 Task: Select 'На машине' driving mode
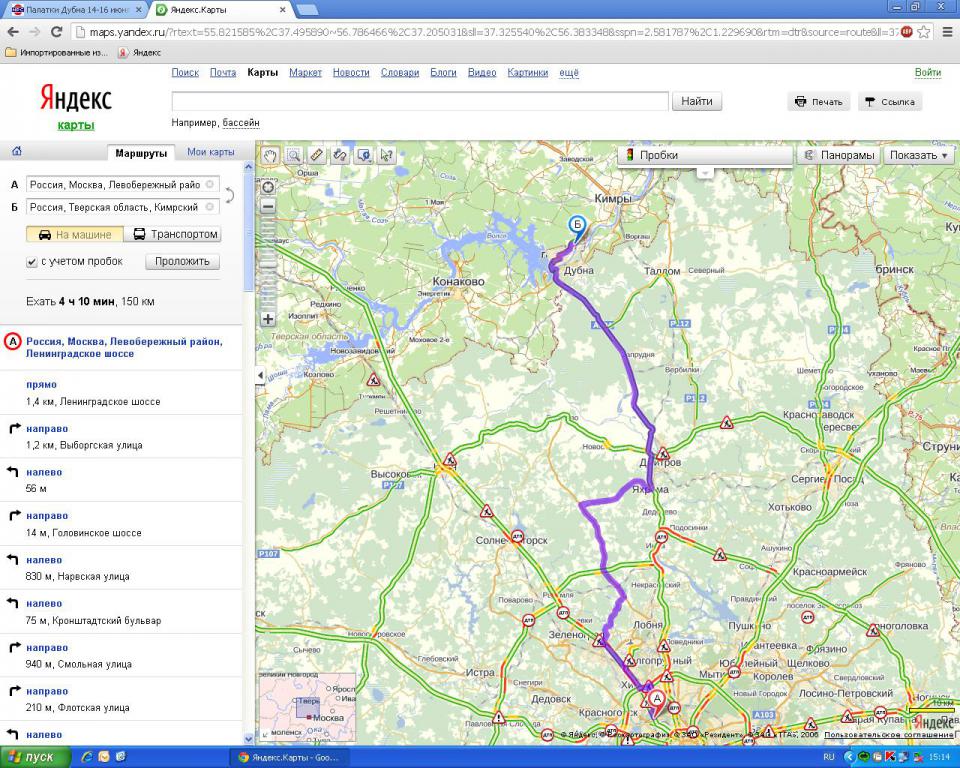pos(75,235)
